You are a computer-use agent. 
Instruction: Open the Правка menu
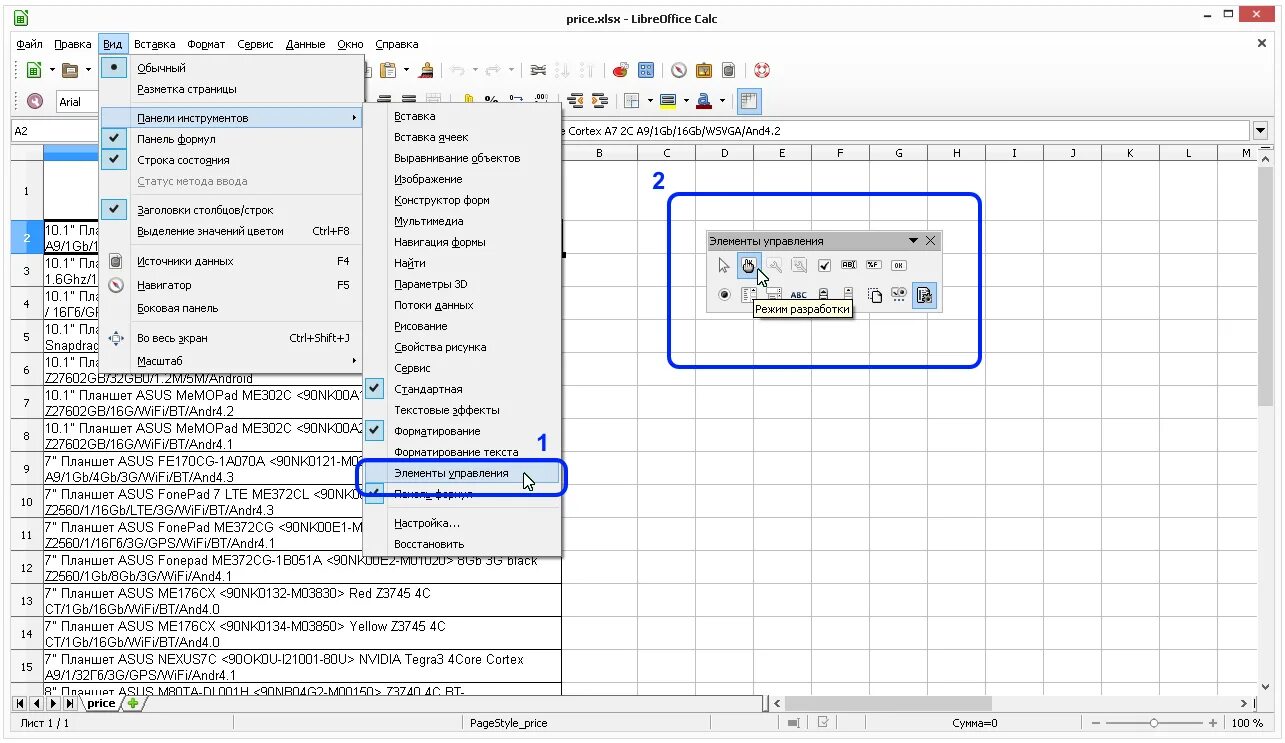[73, 44]
